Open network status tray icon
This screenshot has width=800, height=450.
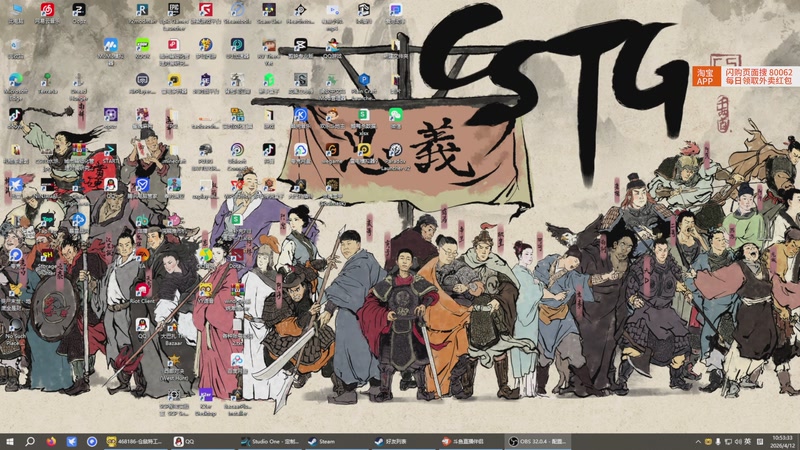click(728, 442)
